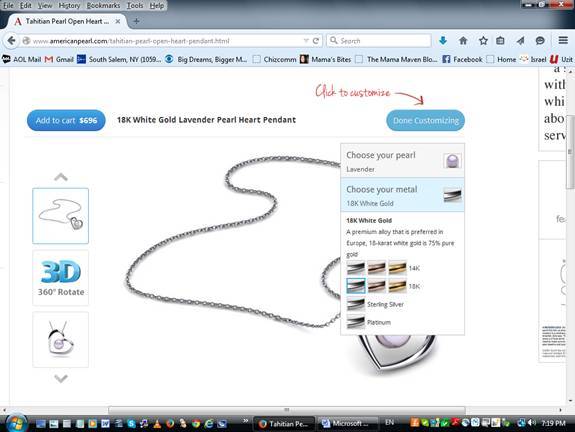Image resolution: width=575 pixels, height=432 pixels.
Task: Reload the page with the refresh icon
Action: click(316, 41)
